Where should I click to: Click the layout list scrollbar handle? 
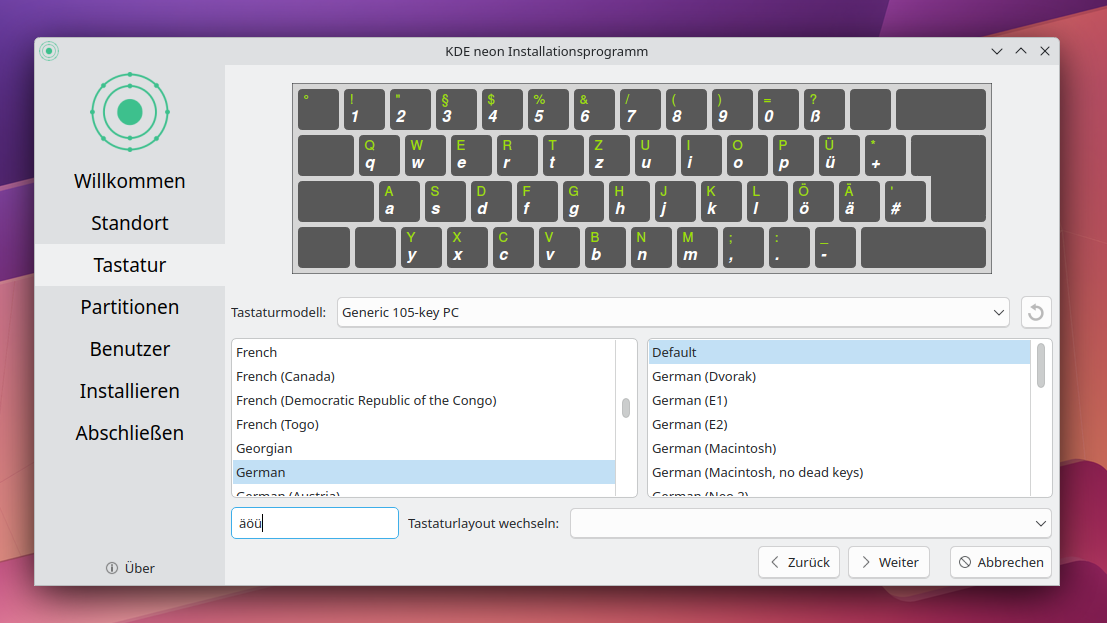pyautogui.click(x=626, y=408)
